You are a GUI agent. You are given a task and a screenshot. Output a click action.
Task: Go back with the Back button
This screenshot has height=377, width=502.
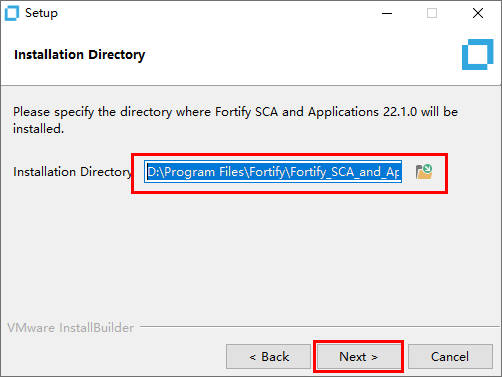pyautogui.click(x=268, y=357)
